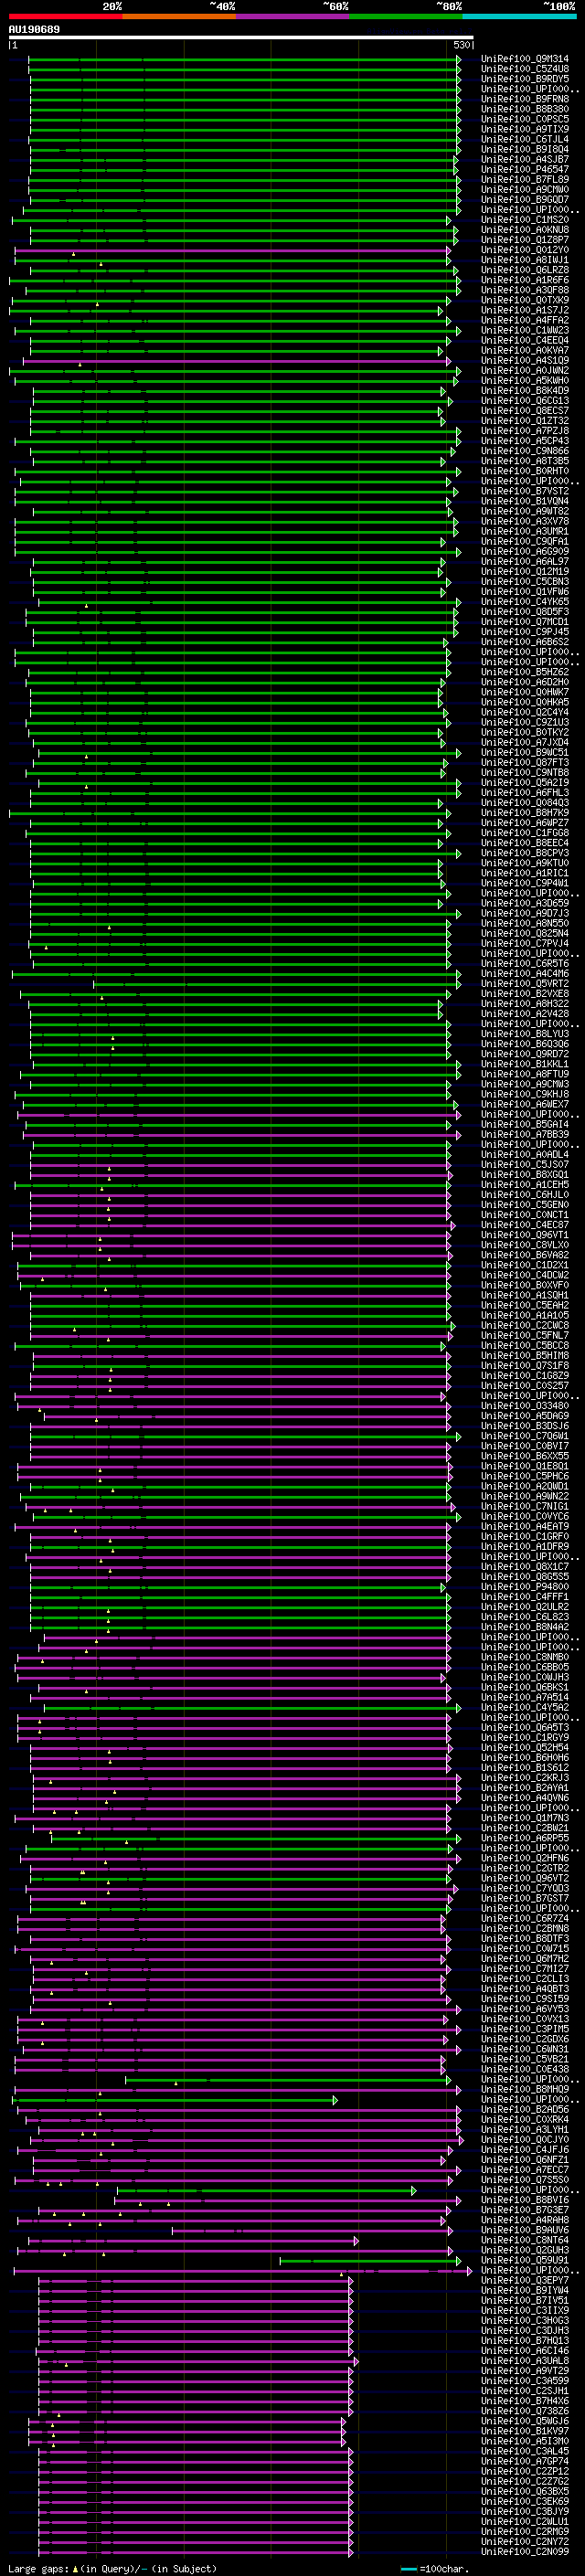The image size is (585, 2576).
Task: Select the UniRef100_C1MS20 label
Action: (525, 220)
